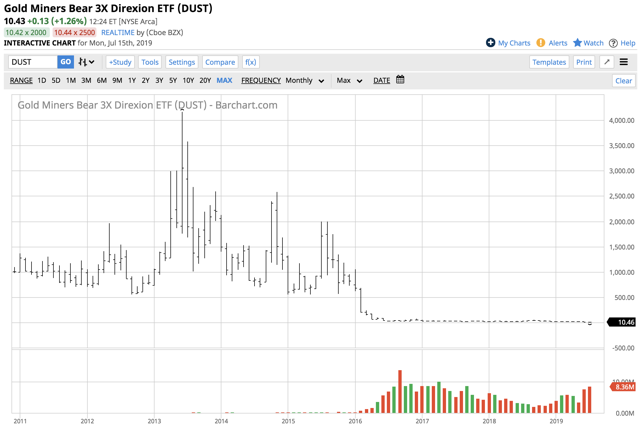Click the Print button
The width and height of the screenshot is (640, 425).
584,62
